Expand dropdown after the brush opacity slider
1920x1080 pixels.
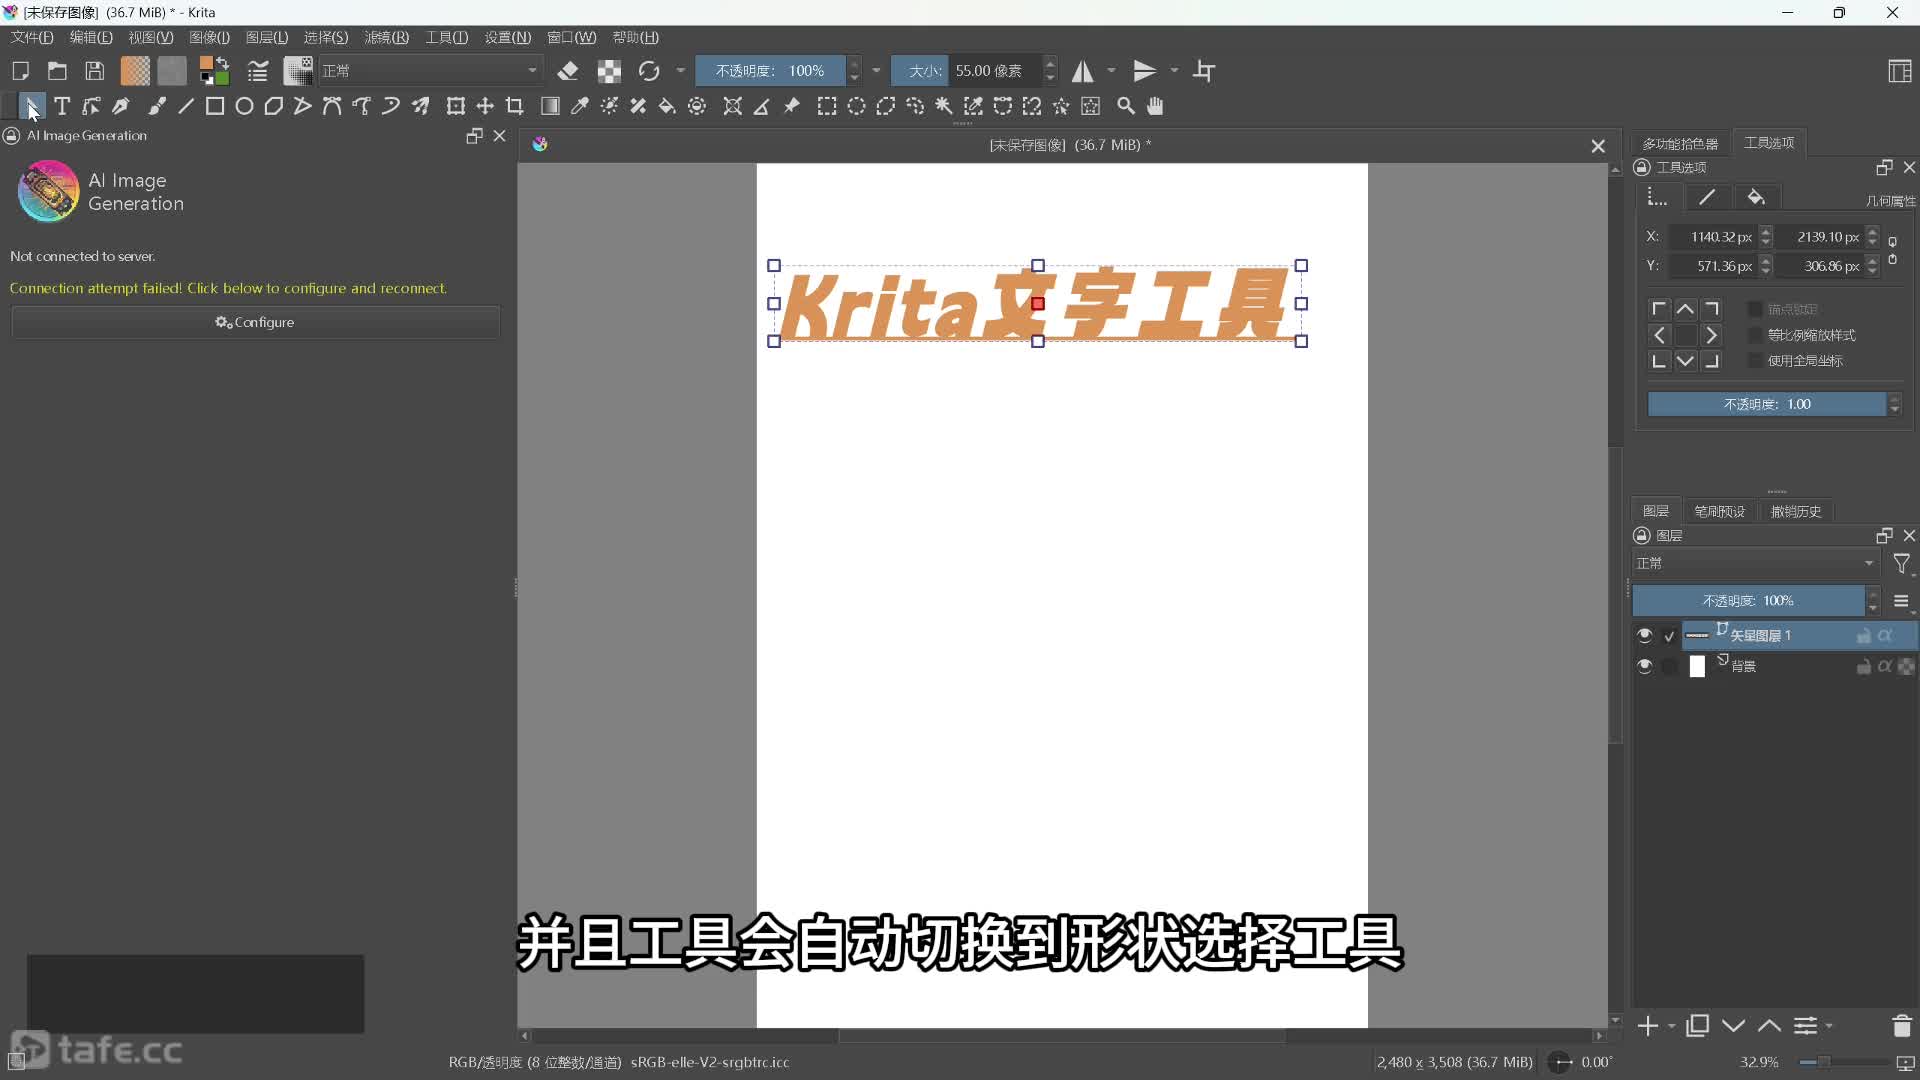pos(876,71)
